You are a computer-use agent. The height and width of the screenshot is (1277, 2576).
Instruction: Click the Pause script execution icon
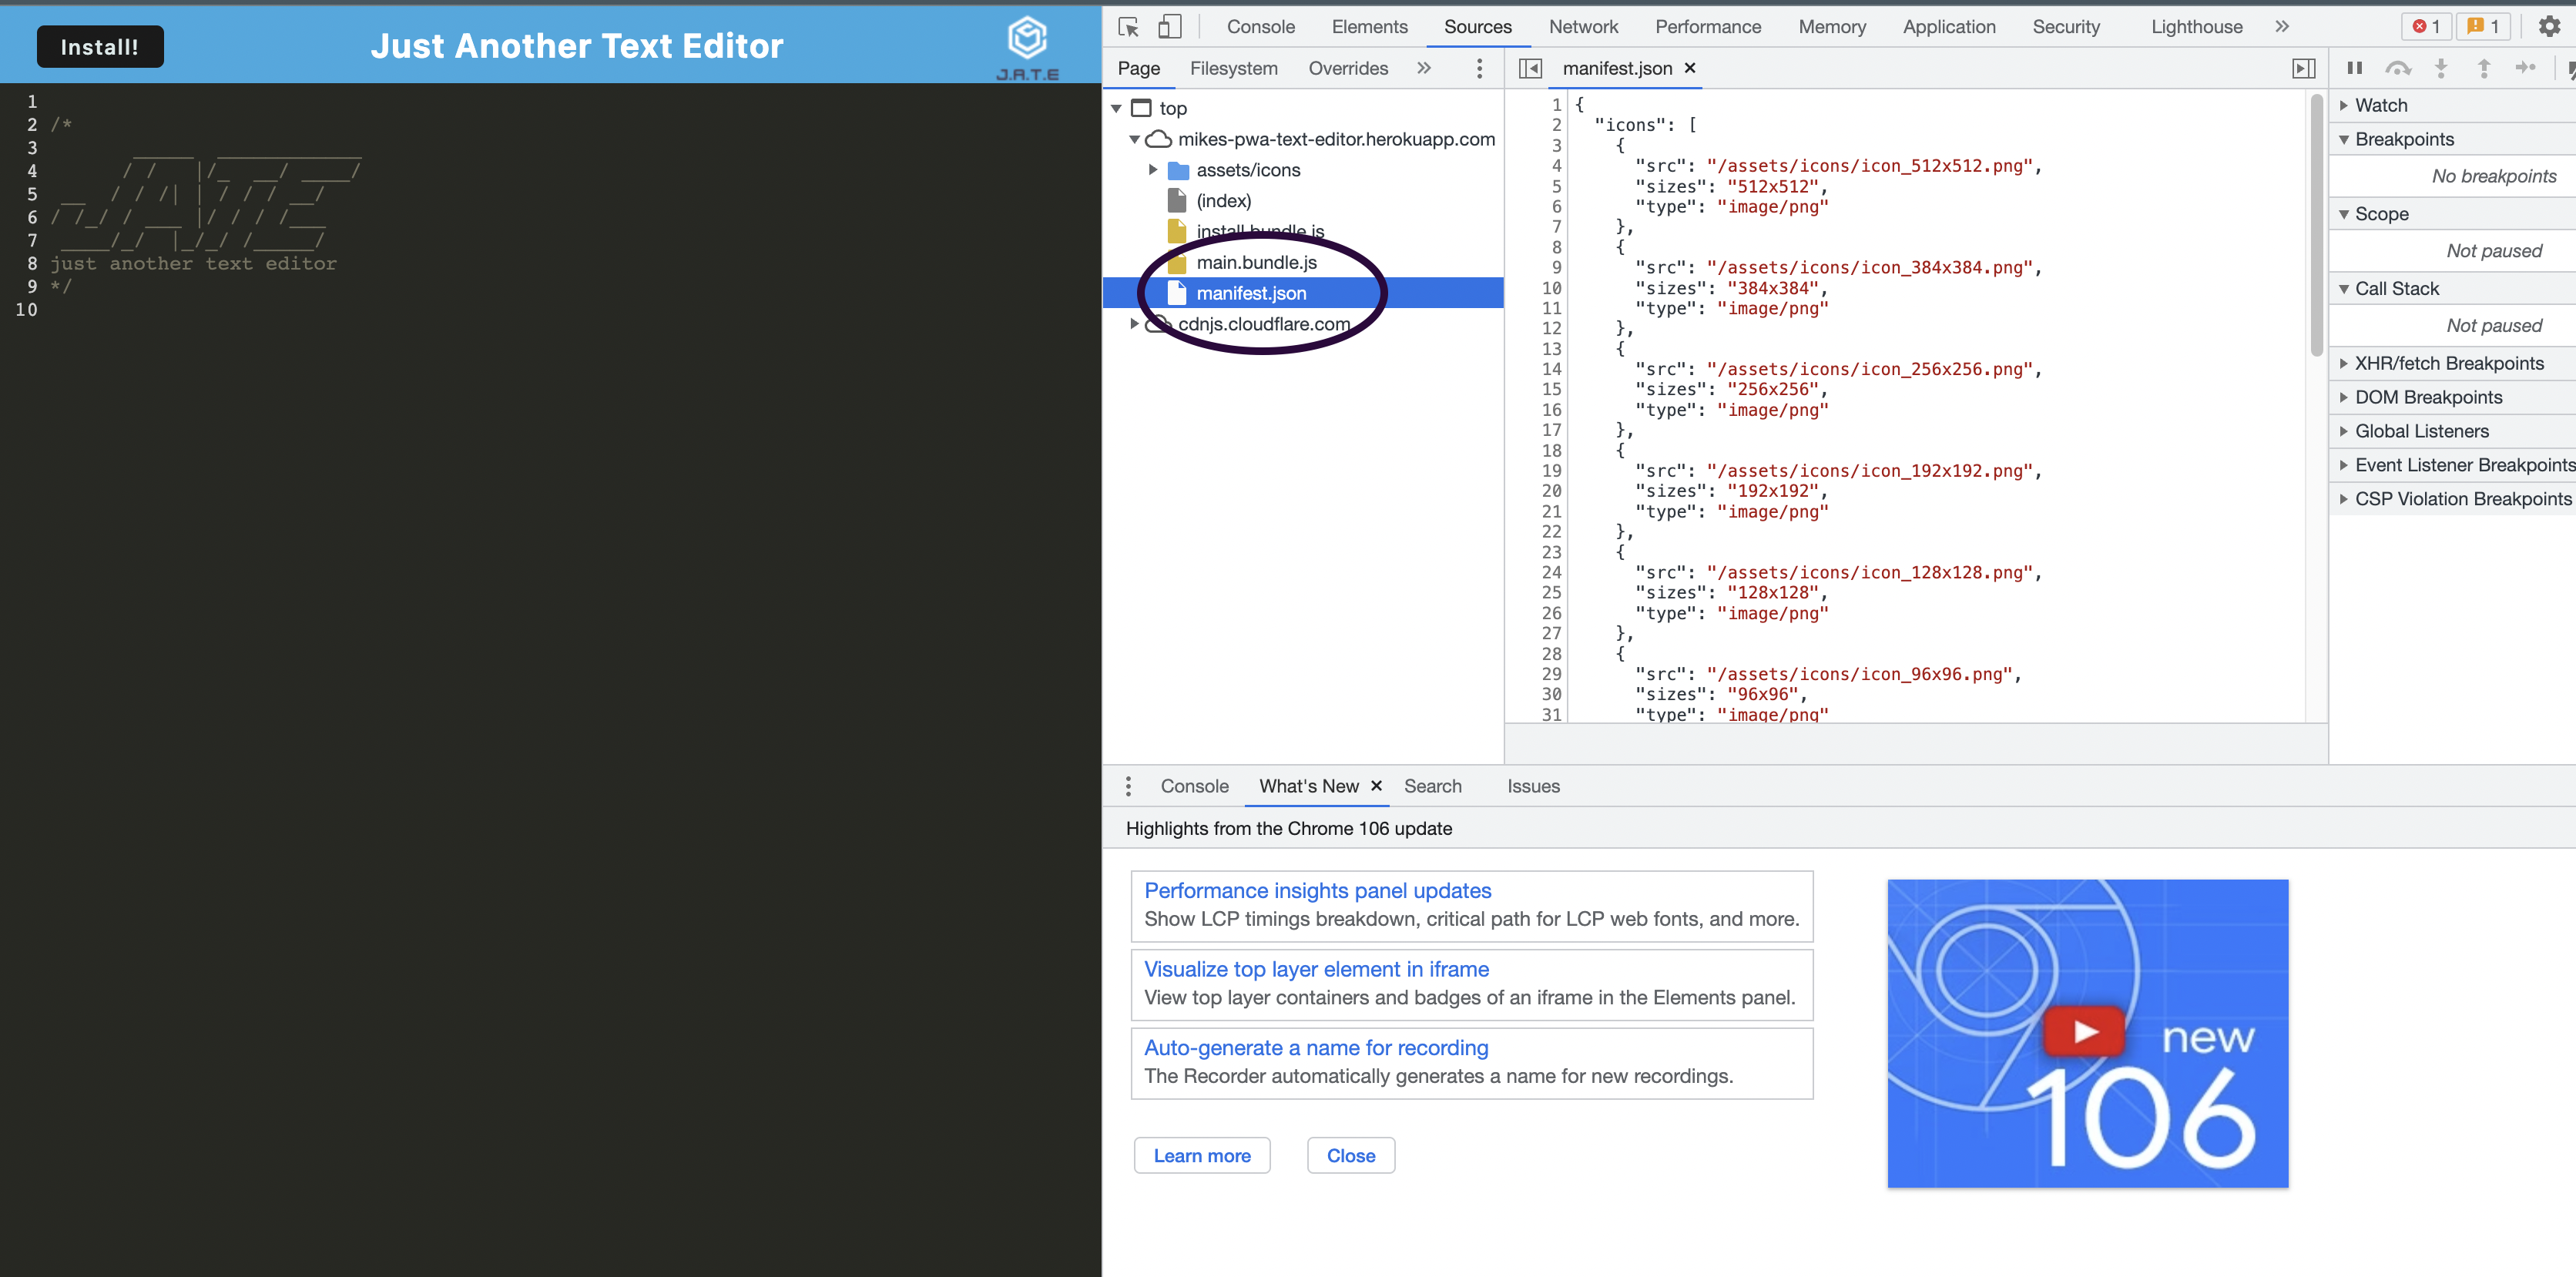coord(2355,68)
